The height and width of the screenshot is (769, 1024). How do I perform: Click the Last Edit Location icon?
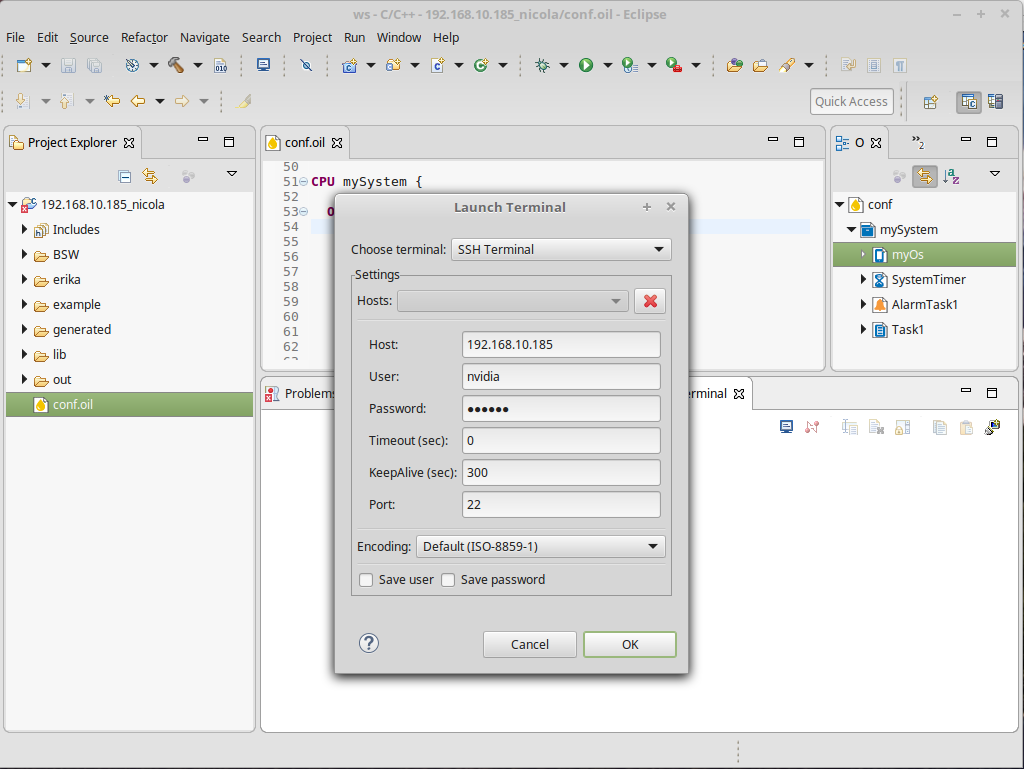pyautogui.click(x=112, y=101)
